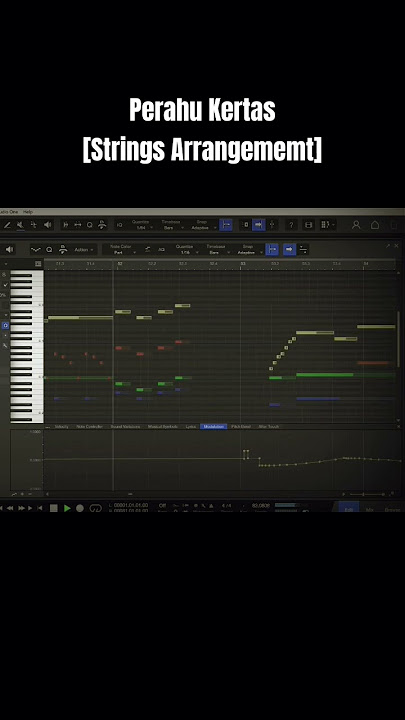Click the IQ input quantize icon in top toolbar
This screenshot has height=720, width=405.
(119, 225)
